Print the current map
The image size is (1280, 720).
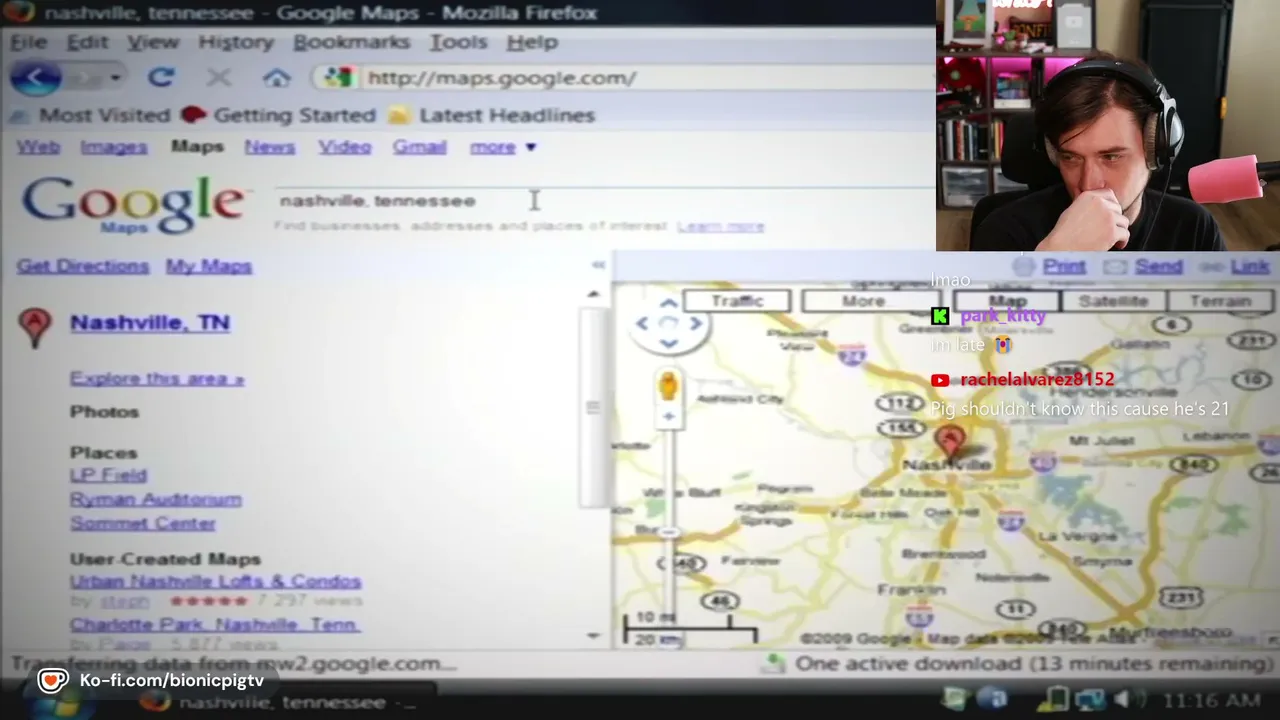tap(1064, 266)
